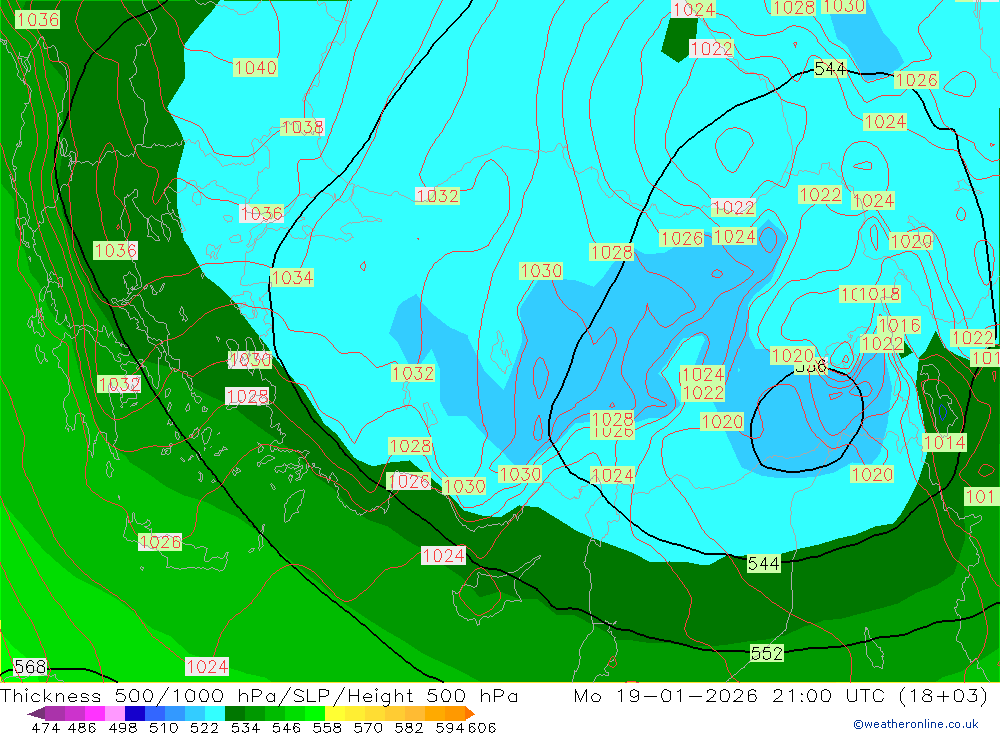
Task: Click the 1040 pressure label
Action: point(255,68)
